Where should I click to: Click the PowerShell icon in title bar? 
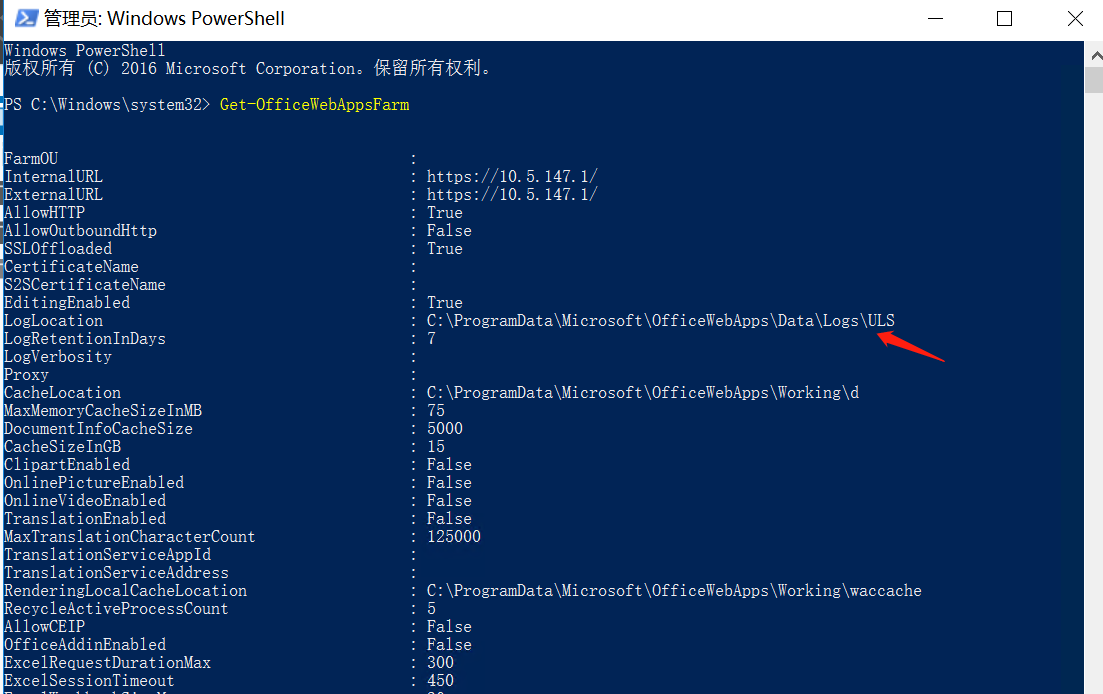(26, 18)
